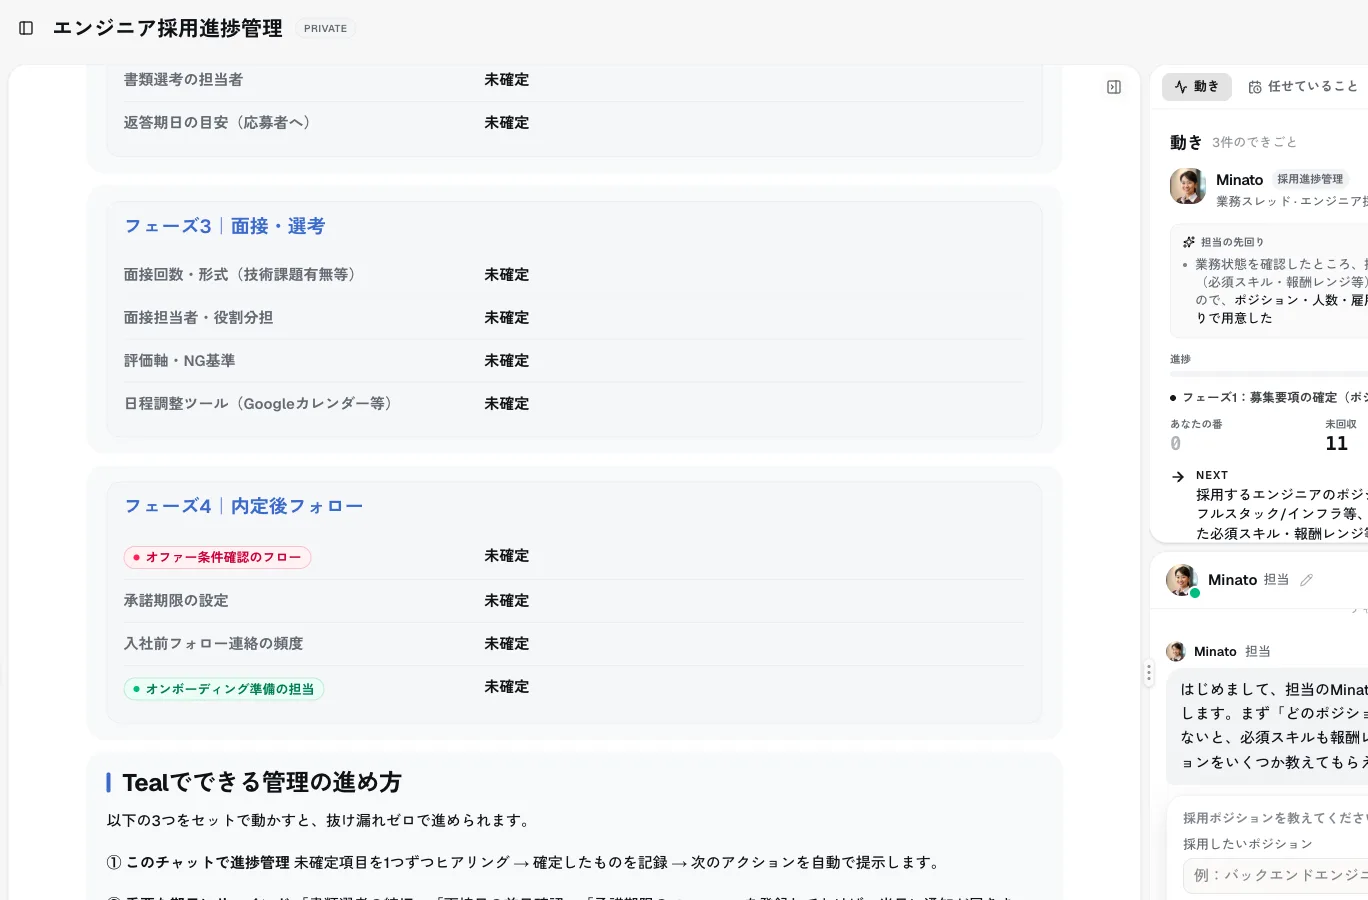This screenshot has height=900, width=1368.
Task: Toggle the left sidebar panel icon
Action: click(x=26, y=28)
